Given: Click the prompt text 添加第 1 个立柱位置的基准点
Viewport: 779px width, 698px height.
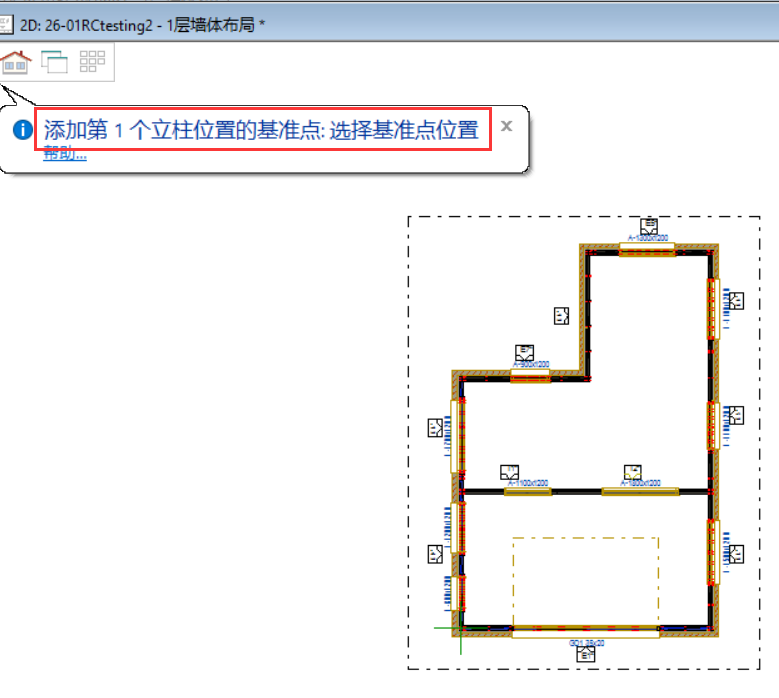Looking at the screenshot, I should click(x=184, y=130).
